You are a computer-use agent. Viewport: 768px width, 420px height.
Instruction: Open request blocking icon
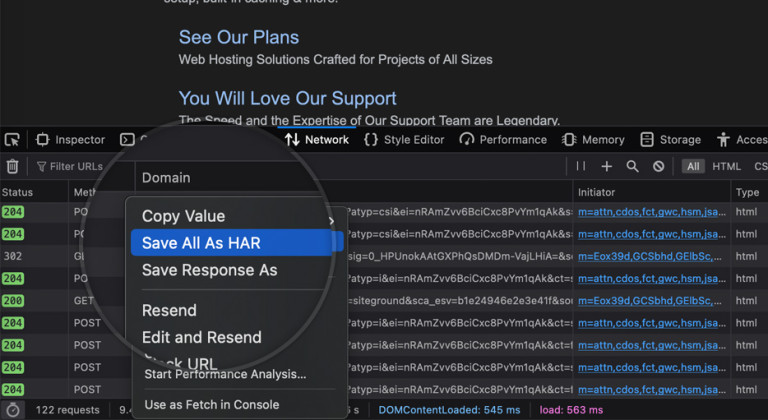click(658, 167)
